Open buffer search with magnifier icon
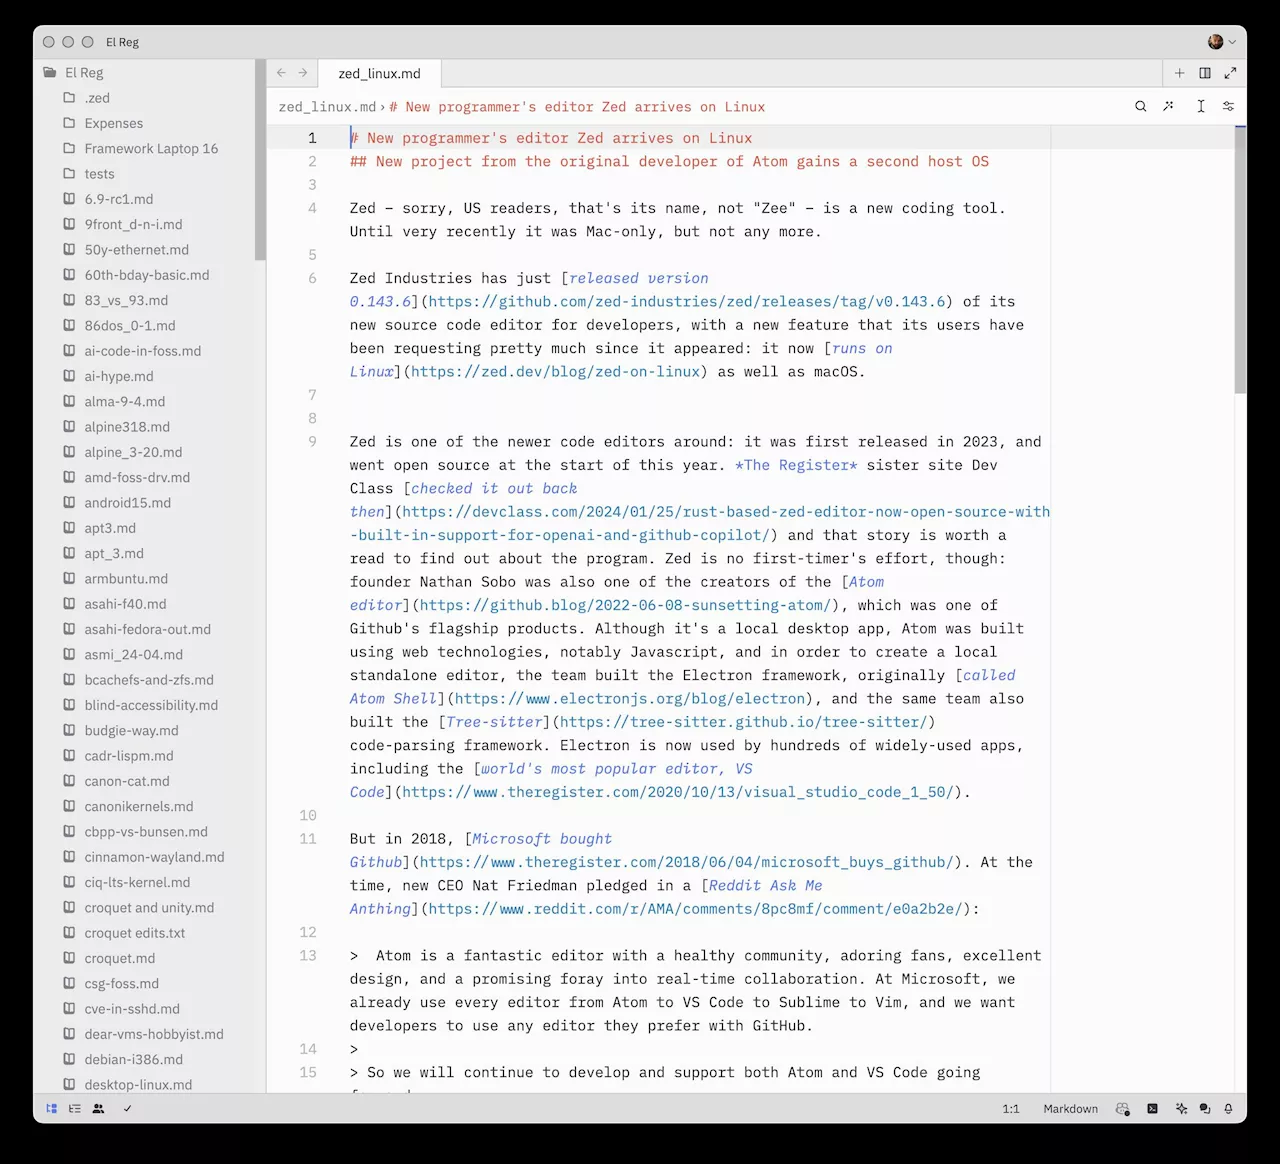The height and width of the screenshot is (1164, 1280). (1140, 106)
